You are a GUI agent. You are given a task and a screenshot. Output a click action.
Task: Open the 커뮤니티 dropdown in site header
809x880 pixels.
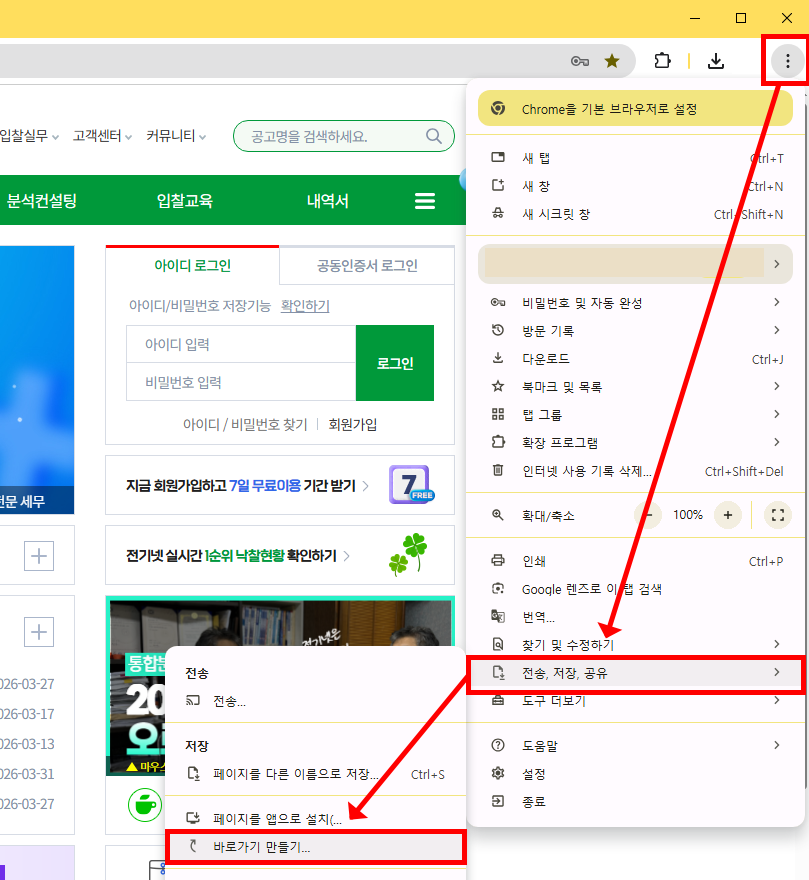pos(176,136)
